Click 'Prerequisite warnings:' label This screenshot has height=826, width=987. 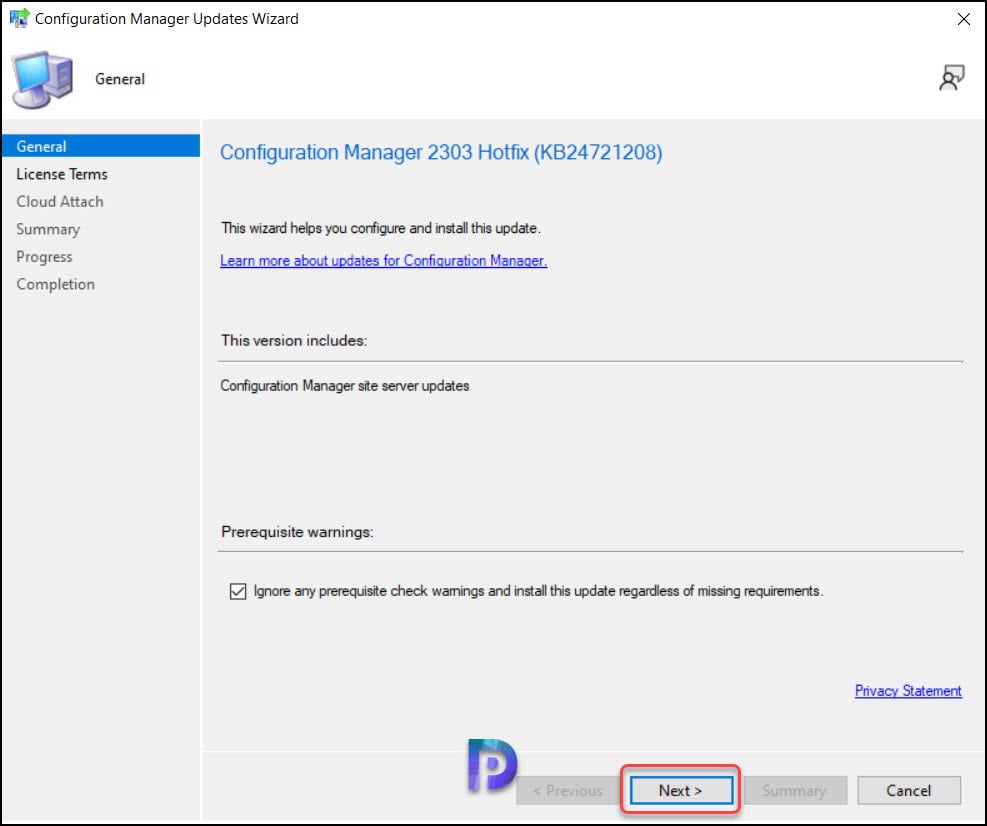(x=297, y=532)
